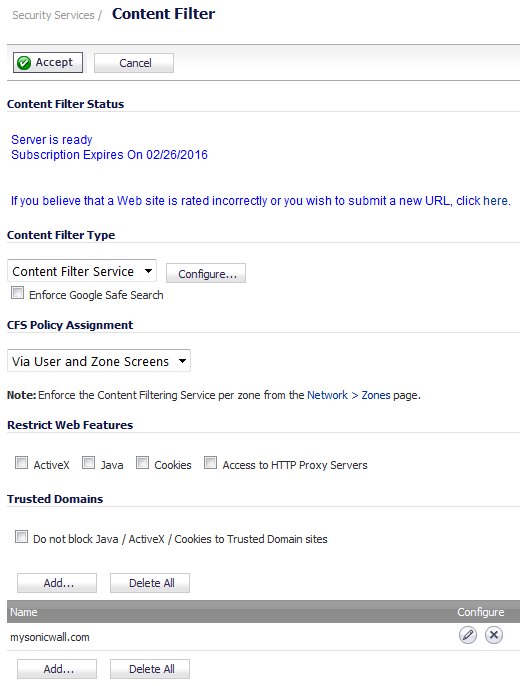
Task: Delete mysonicwall.com with the X icon
Action: point(494,635)
